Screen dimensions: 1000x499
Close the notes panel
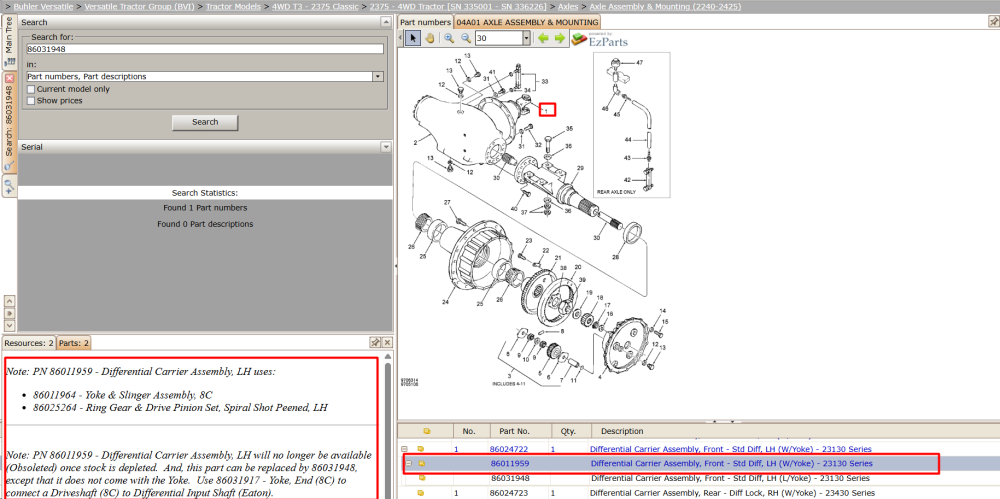point(387,343)
